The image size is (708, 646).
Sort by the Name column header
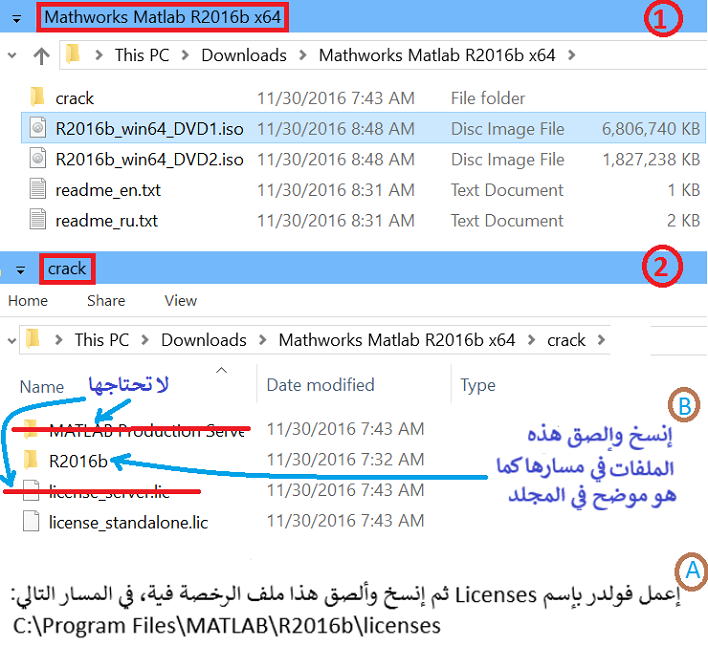tap(42, 386)
